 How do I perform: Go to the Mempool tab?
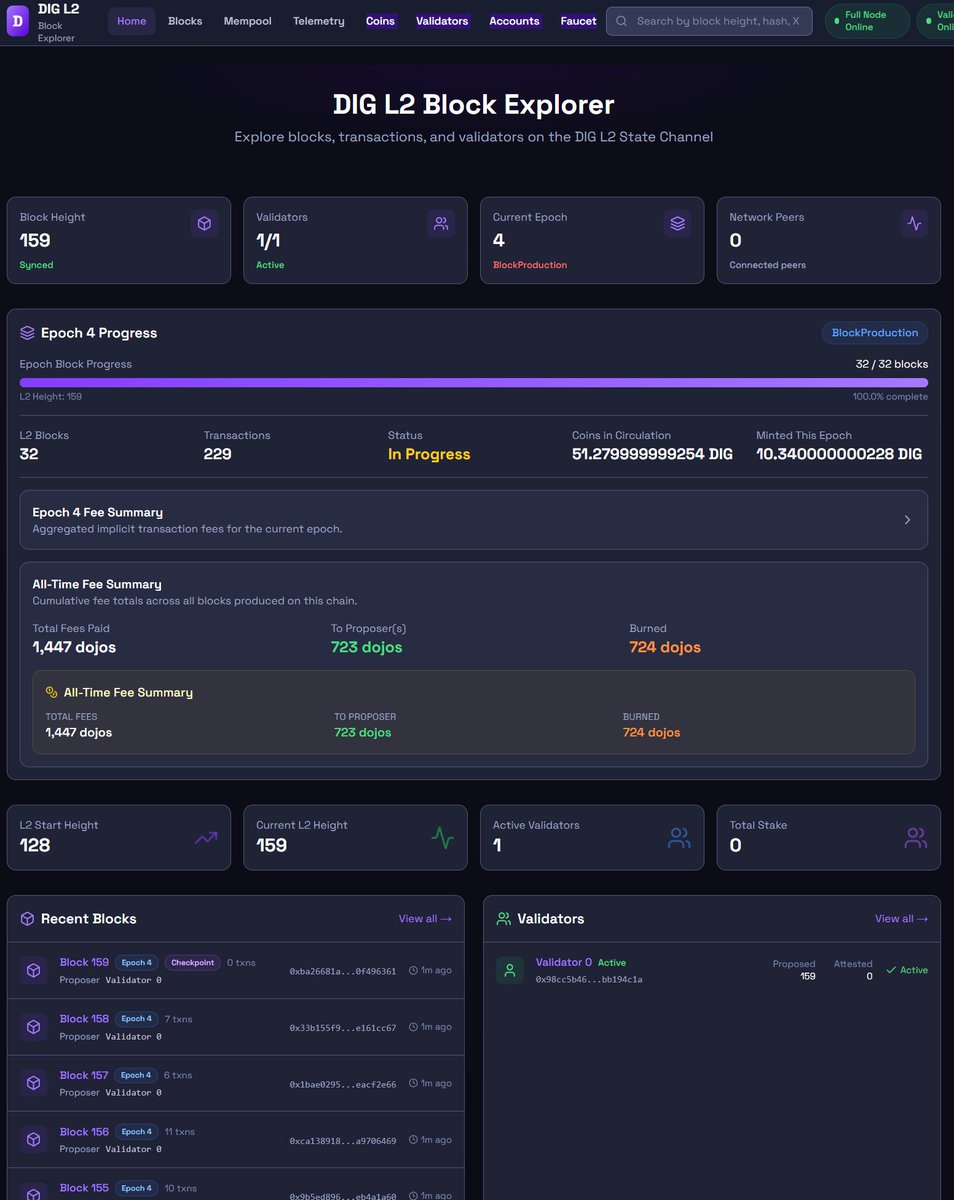pos(247,21)
